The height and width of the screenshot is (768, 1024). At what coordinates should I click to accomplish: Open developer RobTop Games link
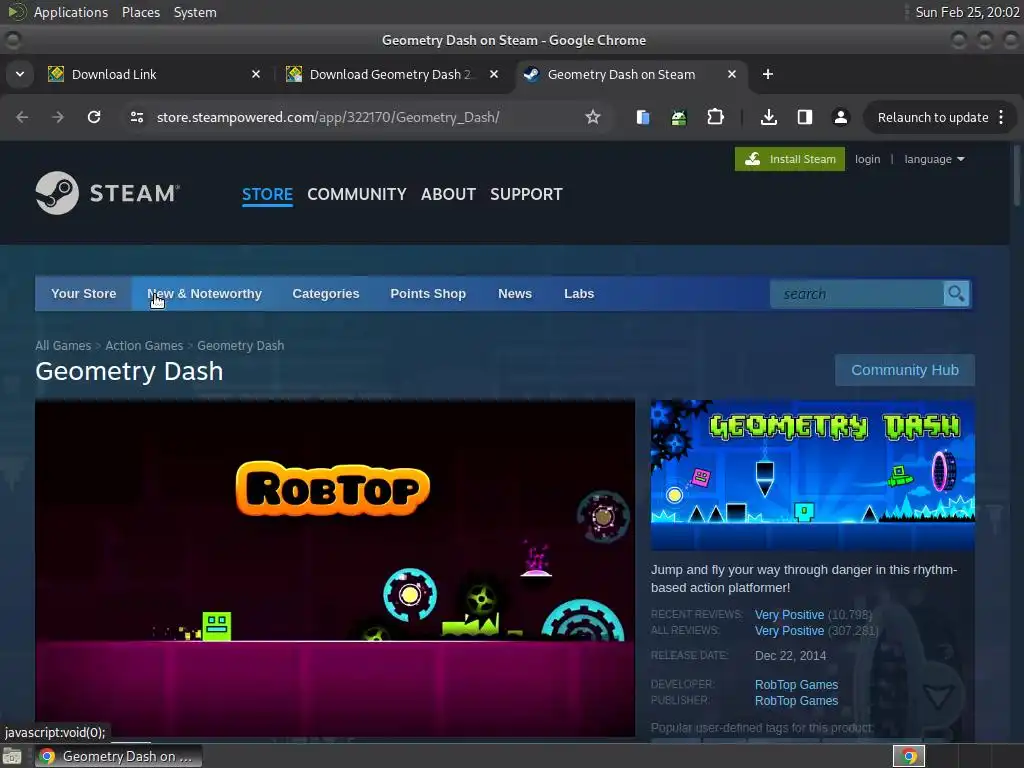tap(796, 684)
